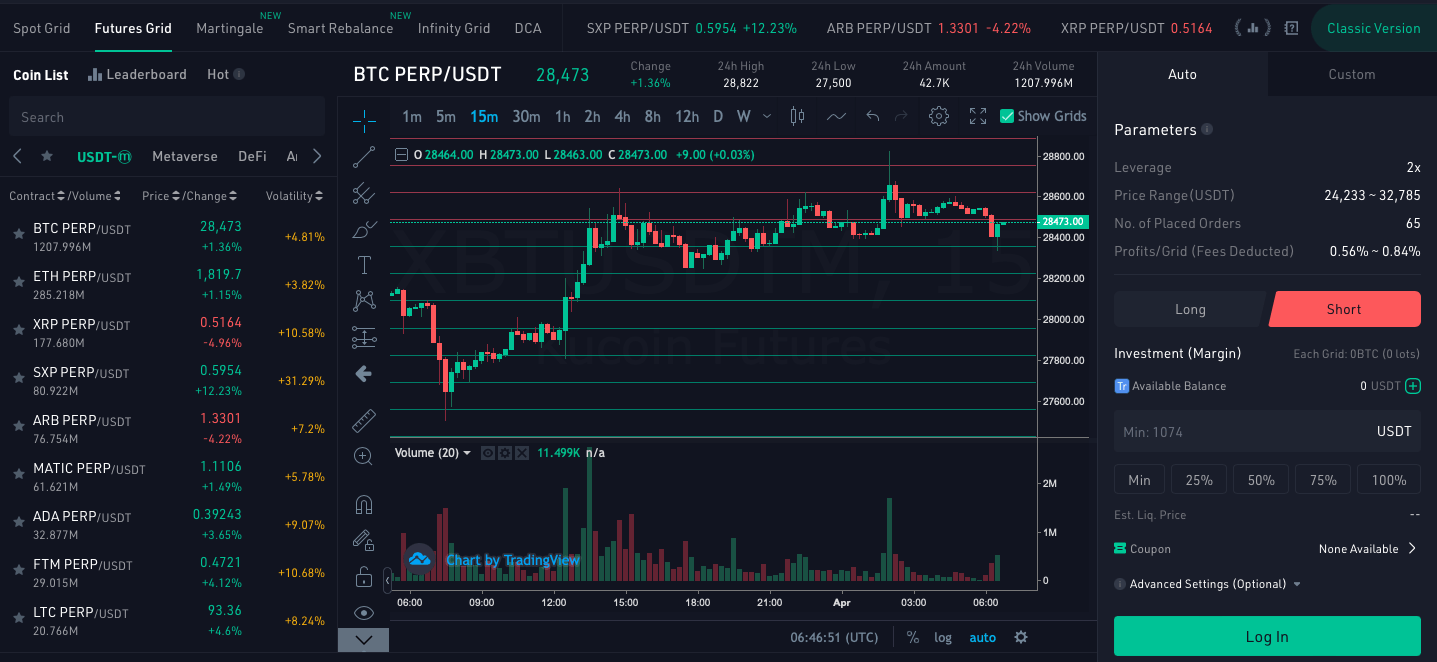
Task: Select the brush drawing tool
Action: [364, 229]
